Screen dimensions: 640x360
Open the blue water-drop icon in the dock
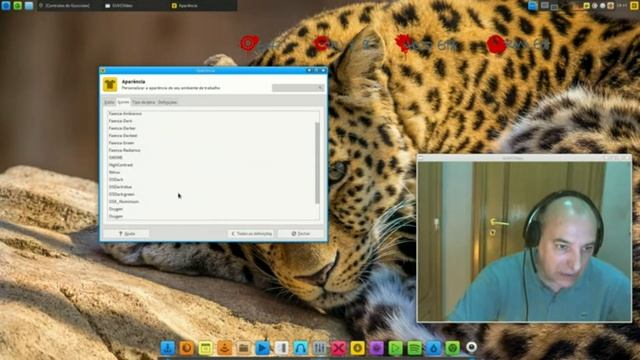(433, 348)
